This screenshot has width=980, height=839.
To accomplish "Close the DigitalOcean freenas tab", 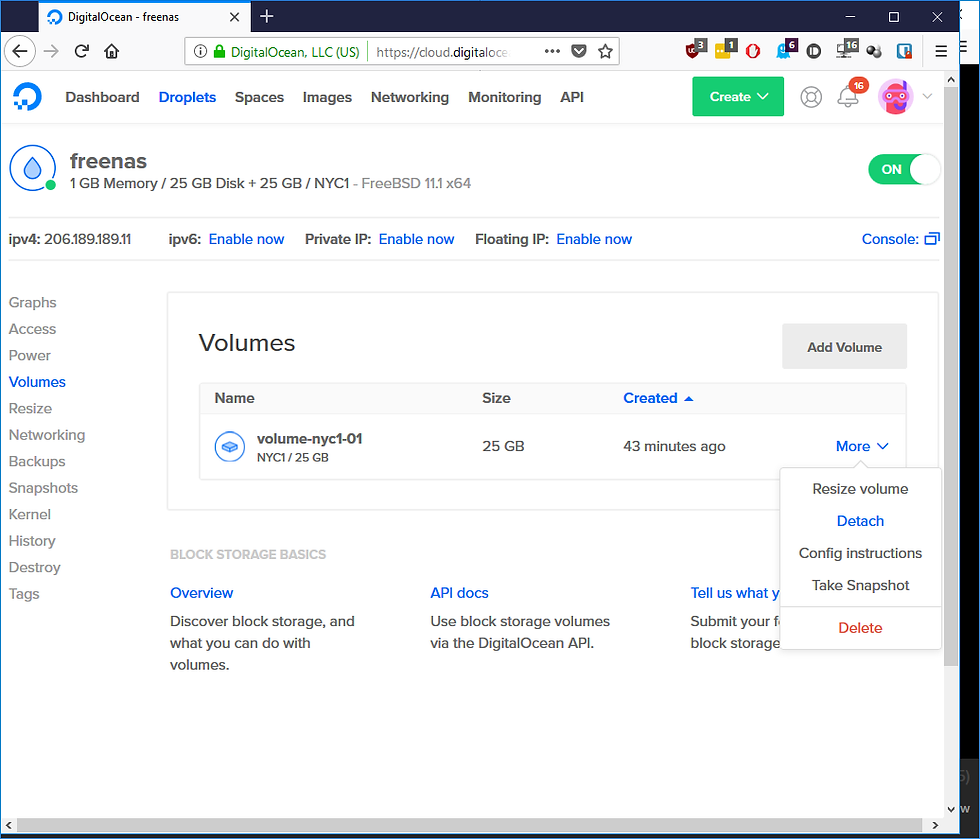I will (x=234, y=17).
